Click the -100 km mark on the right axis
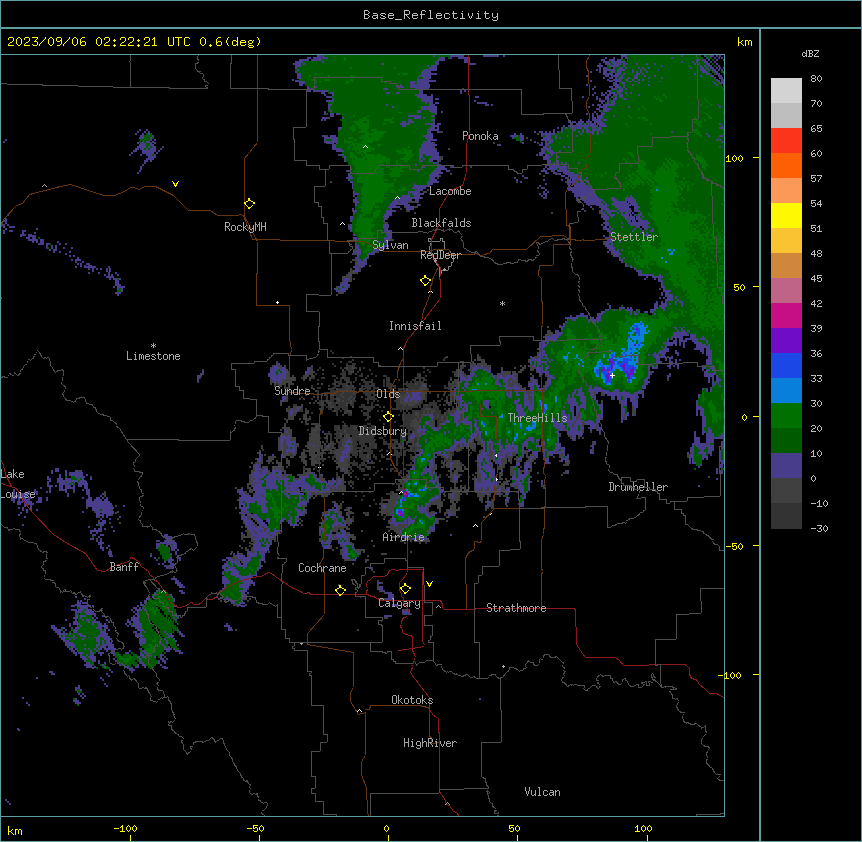The width and height of the screenshot is (862, 842). coord(731,675)
